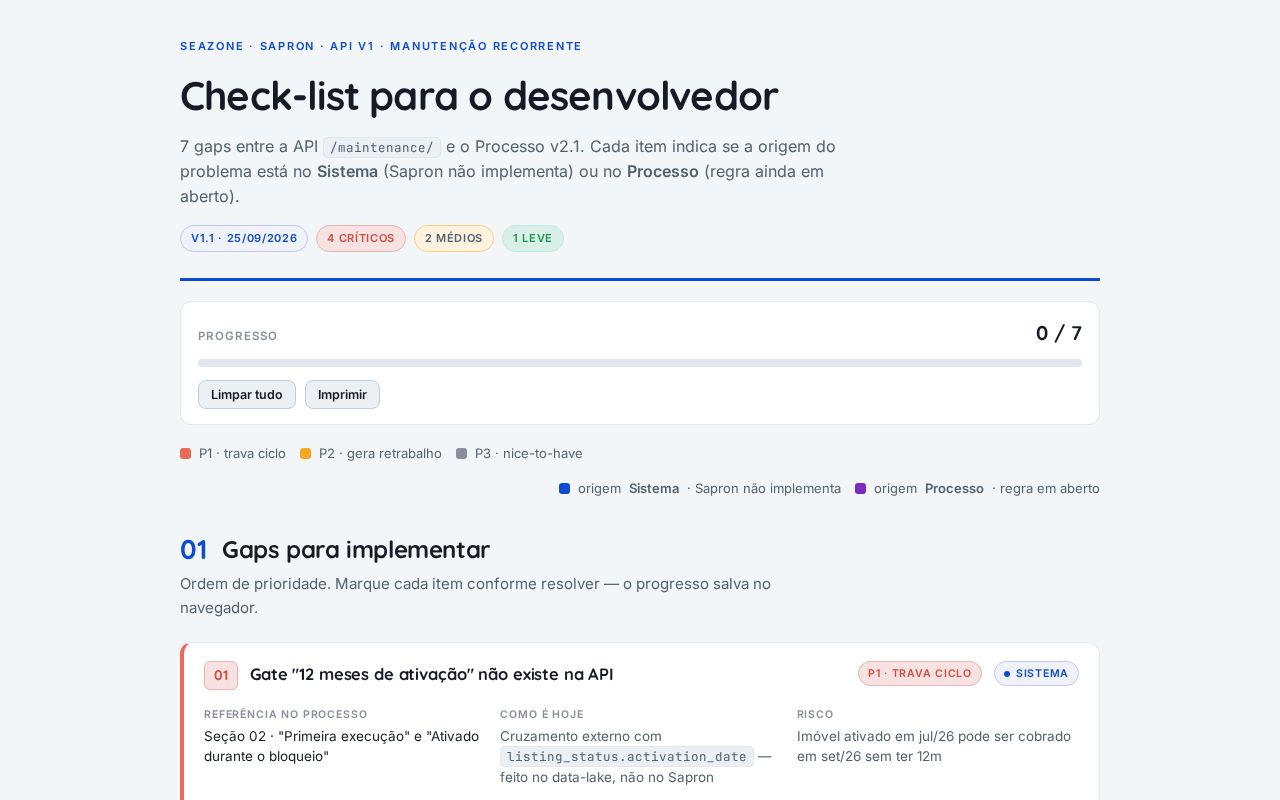Click the Limpar tudo button

[x=246, y=394]
